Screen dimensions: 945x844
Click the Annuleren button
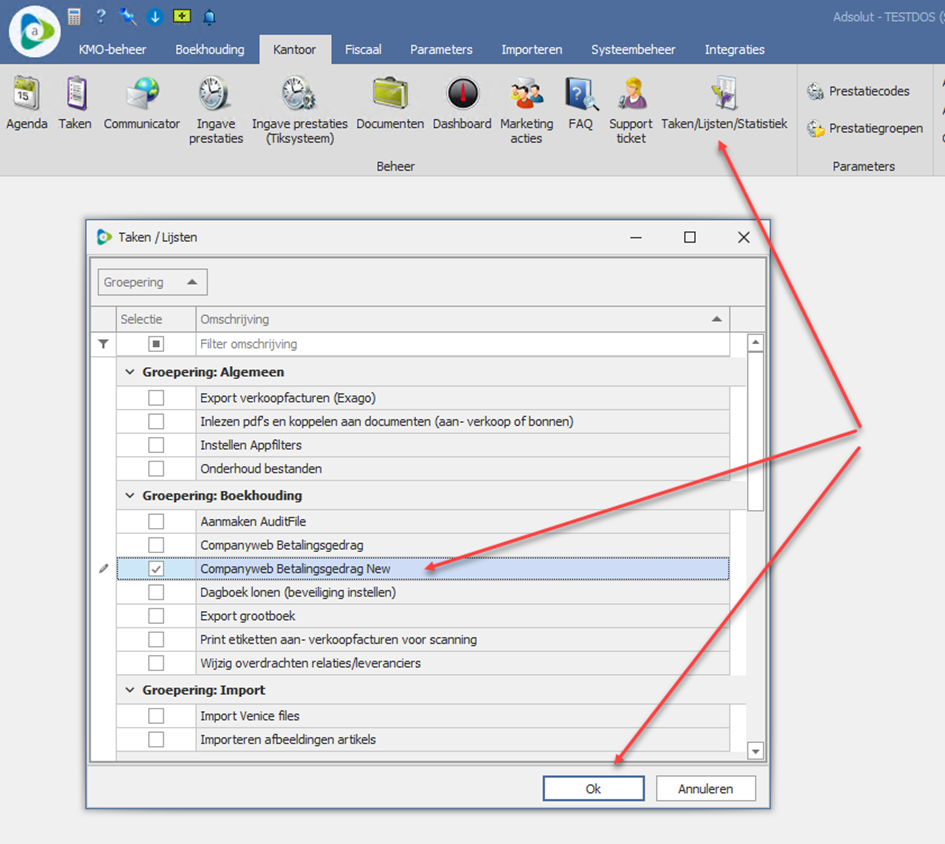pyautogui.click(x=705, y=789)
